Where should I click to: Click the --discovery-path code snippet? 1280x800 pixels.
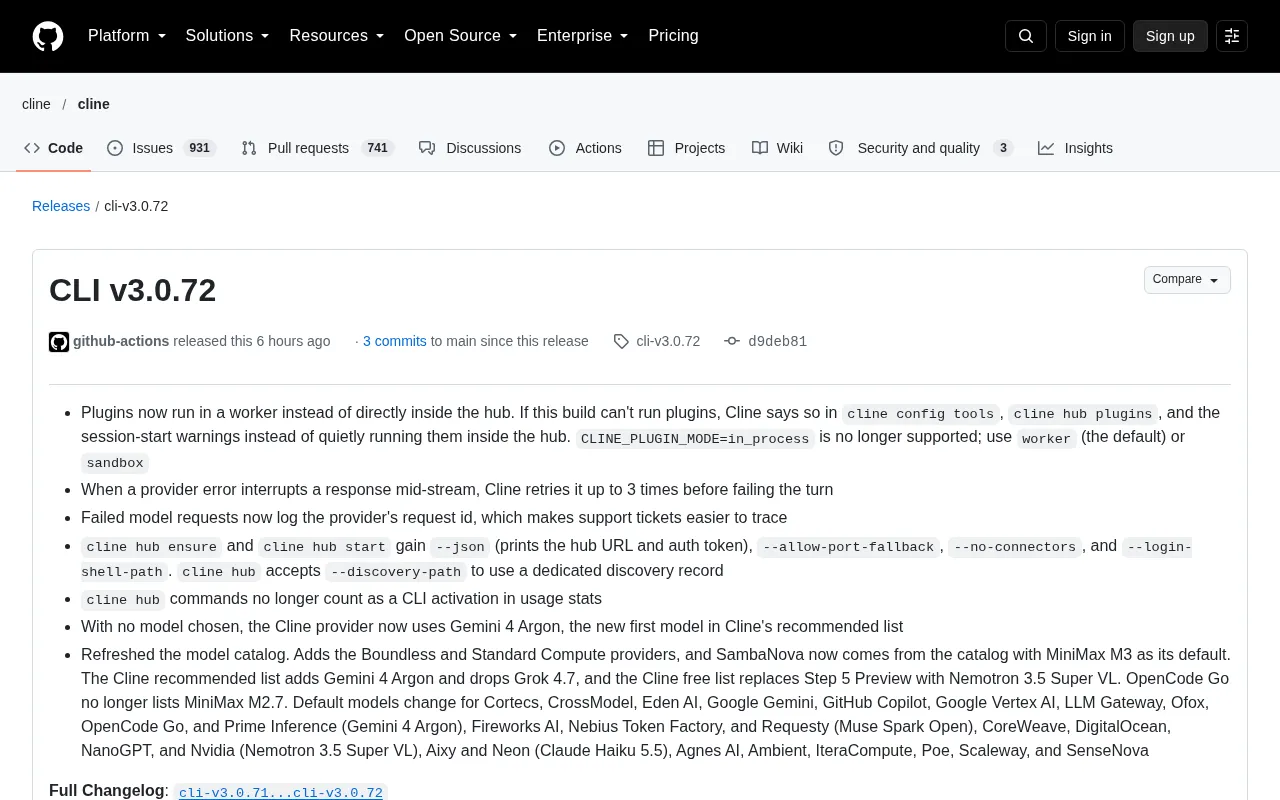396,571
